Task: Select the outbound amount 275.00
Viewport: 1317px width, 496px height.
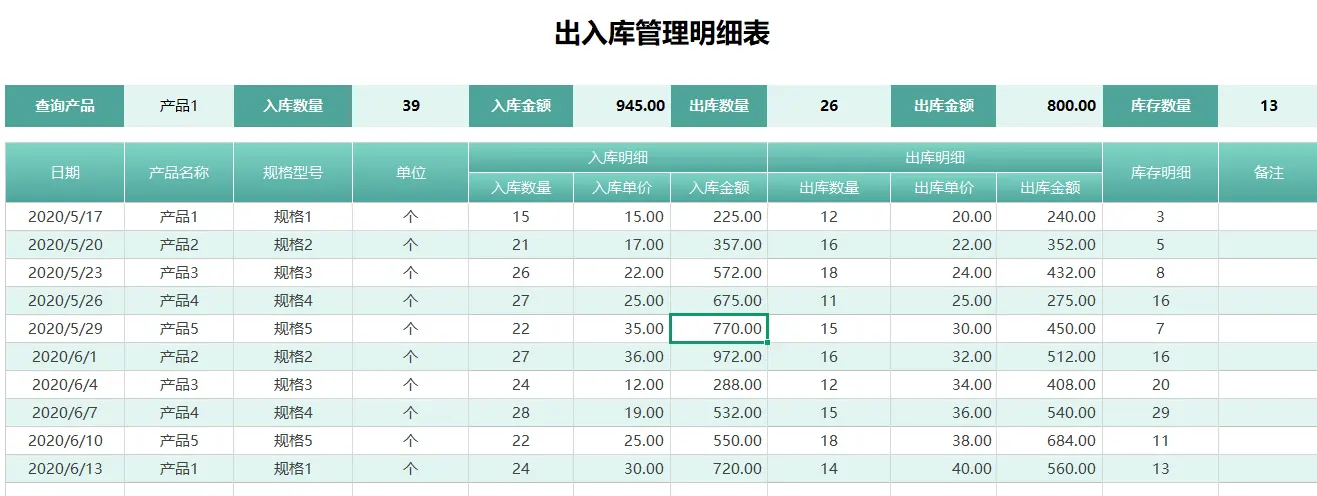Action: pyautogui.click(x=1050, y=300)
